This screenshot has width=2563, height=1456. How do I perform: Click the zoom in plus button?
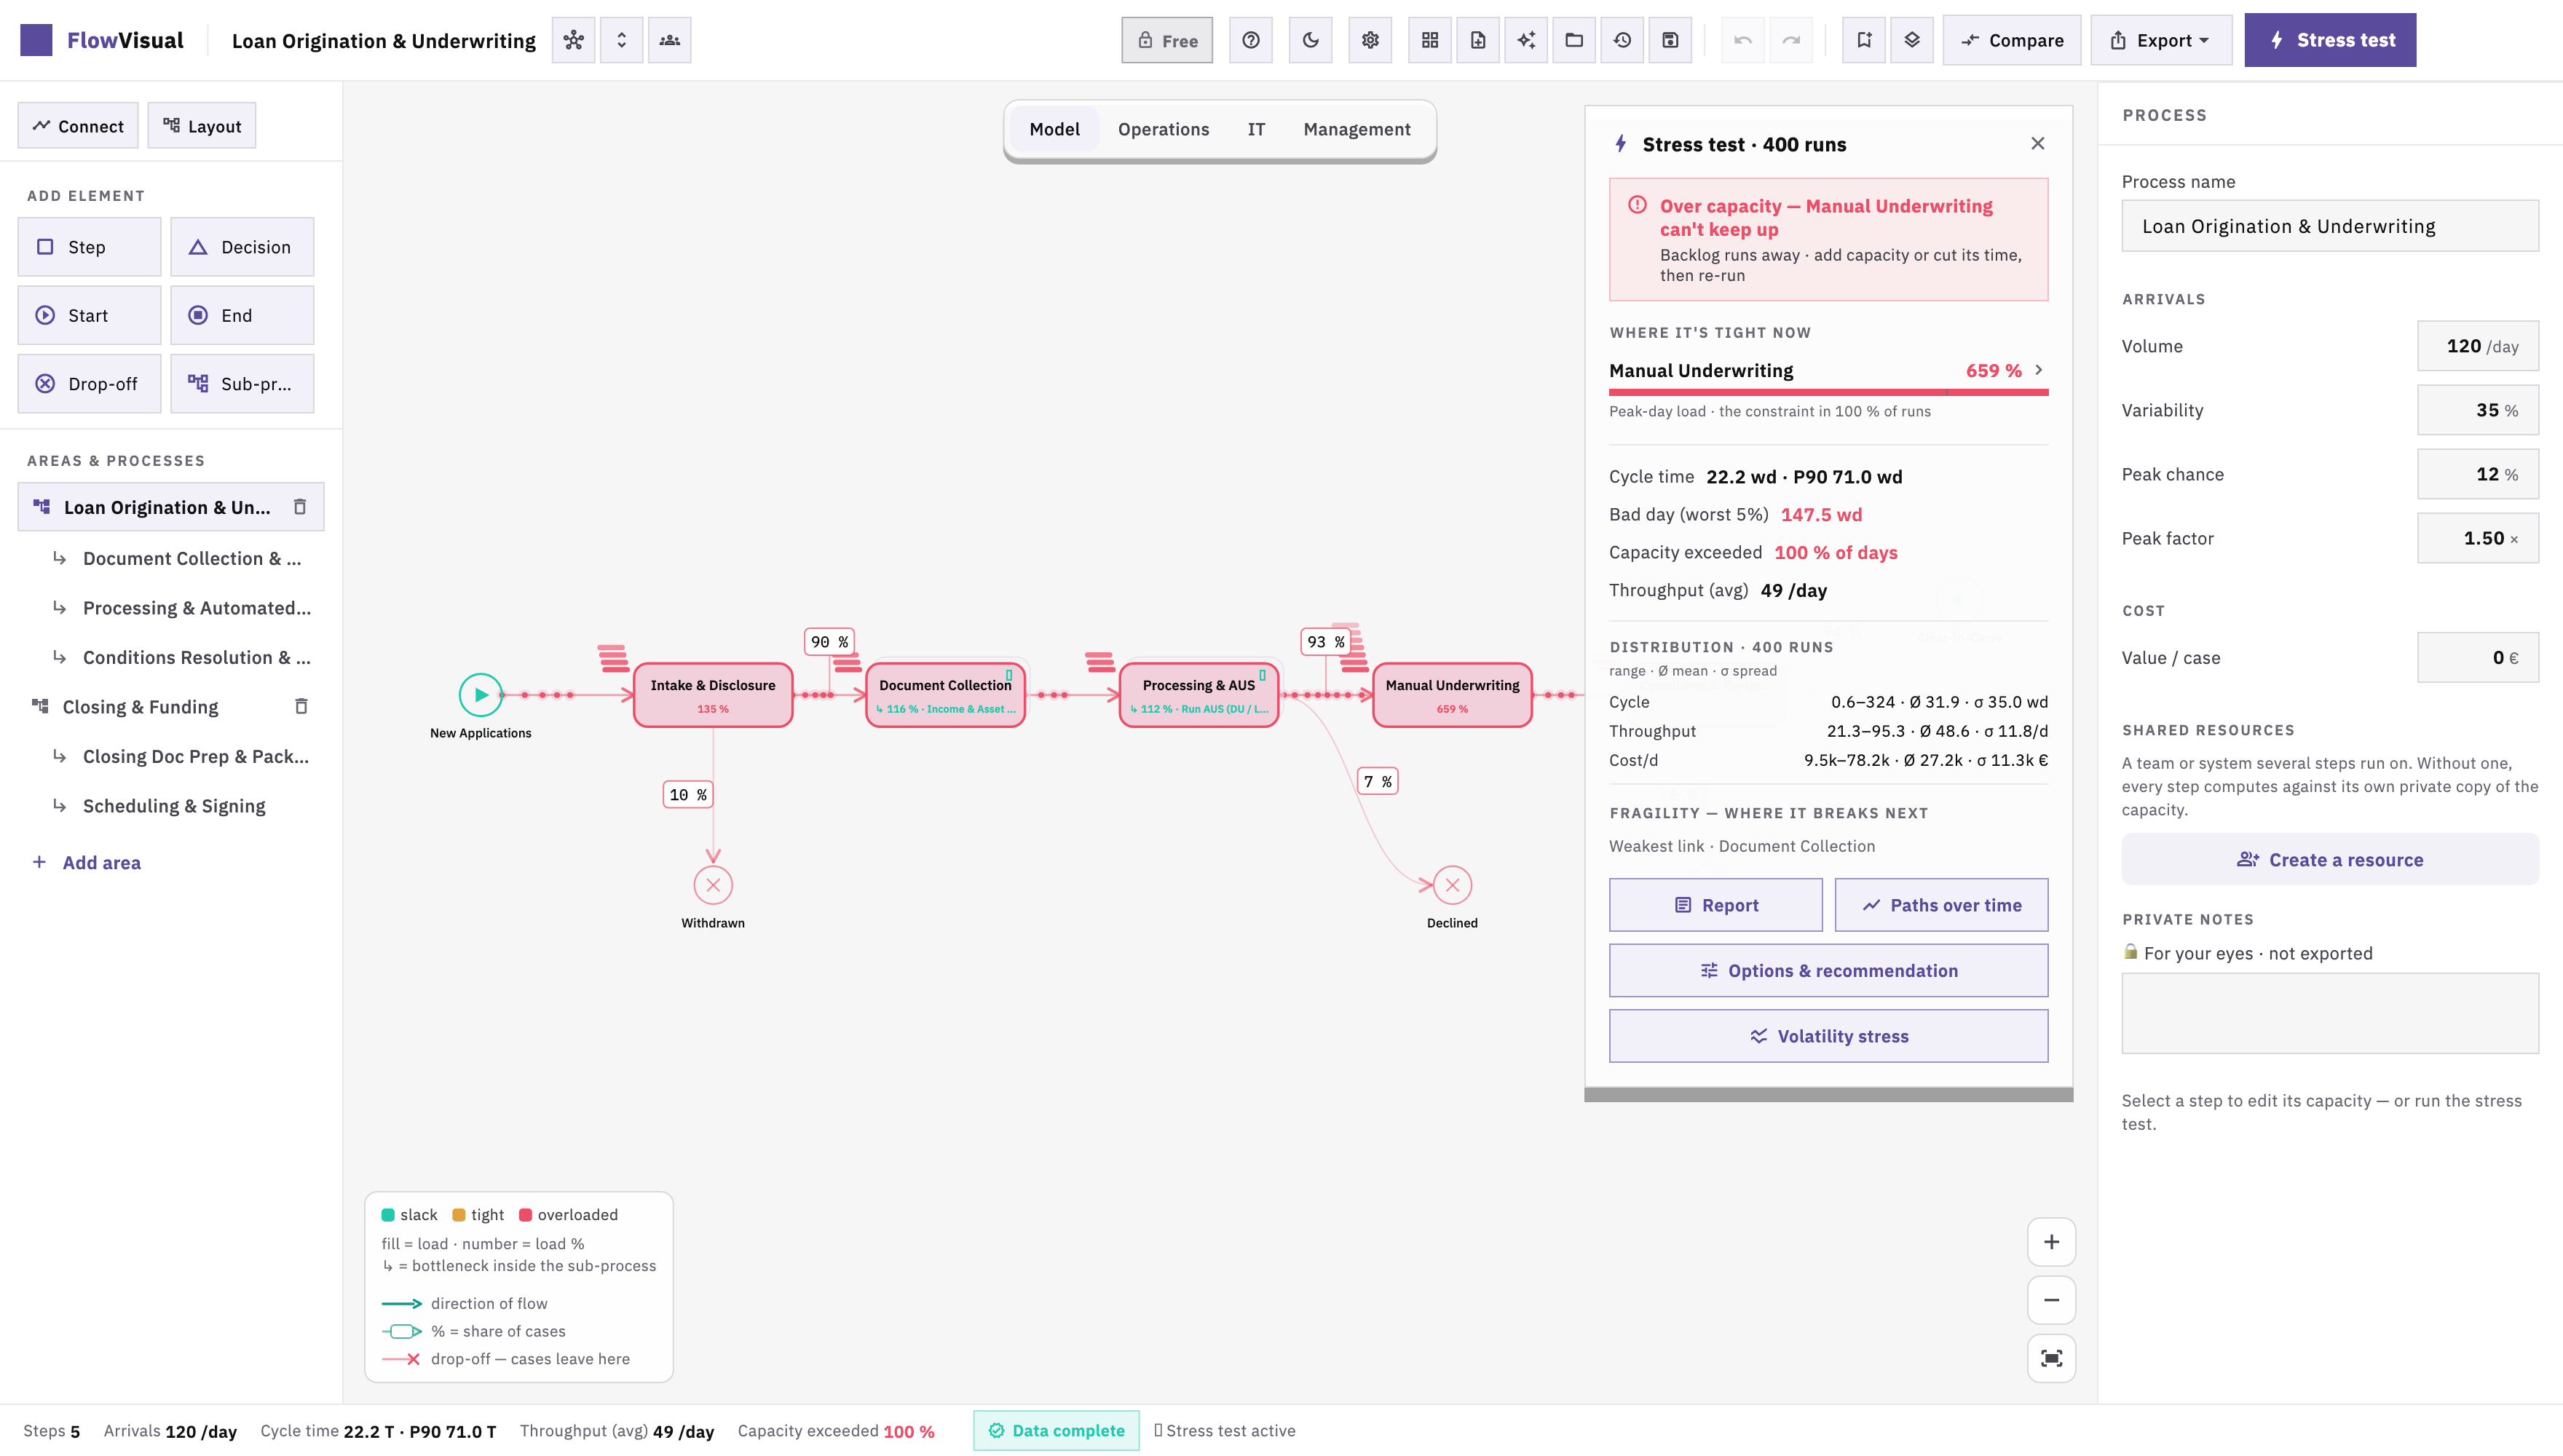(x=2051, y=1242)
